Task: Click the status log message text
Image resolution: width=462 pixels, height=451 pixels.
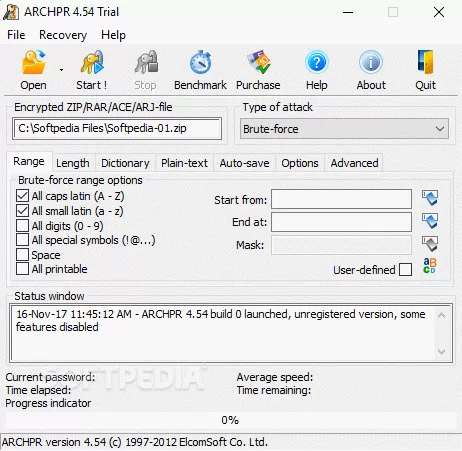Action: (x=221, y=320)
